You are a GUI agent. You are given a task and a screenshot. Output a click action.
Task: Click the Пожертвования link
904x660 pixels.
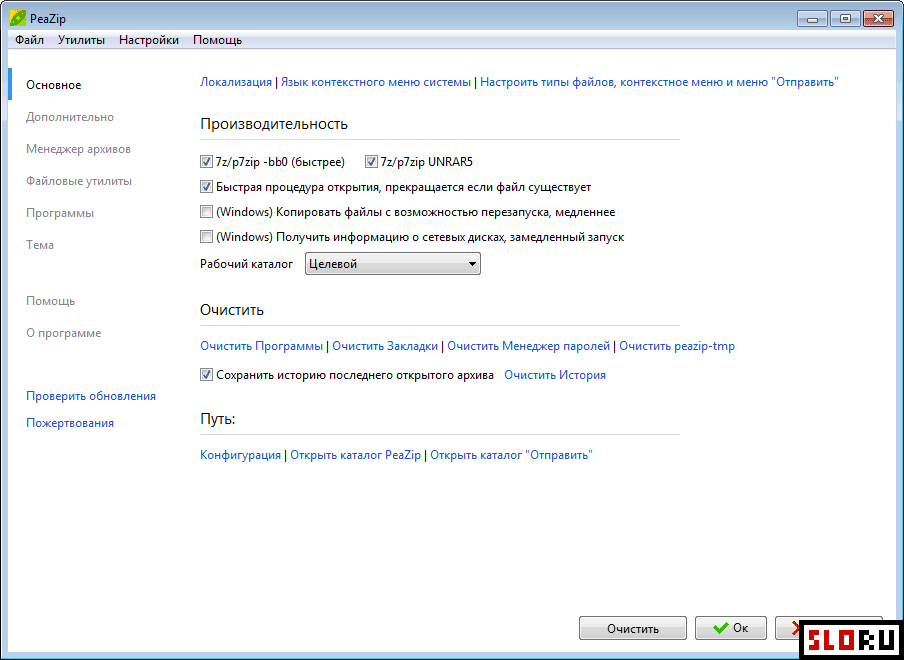pyautogui.click(x=70, y=423)
